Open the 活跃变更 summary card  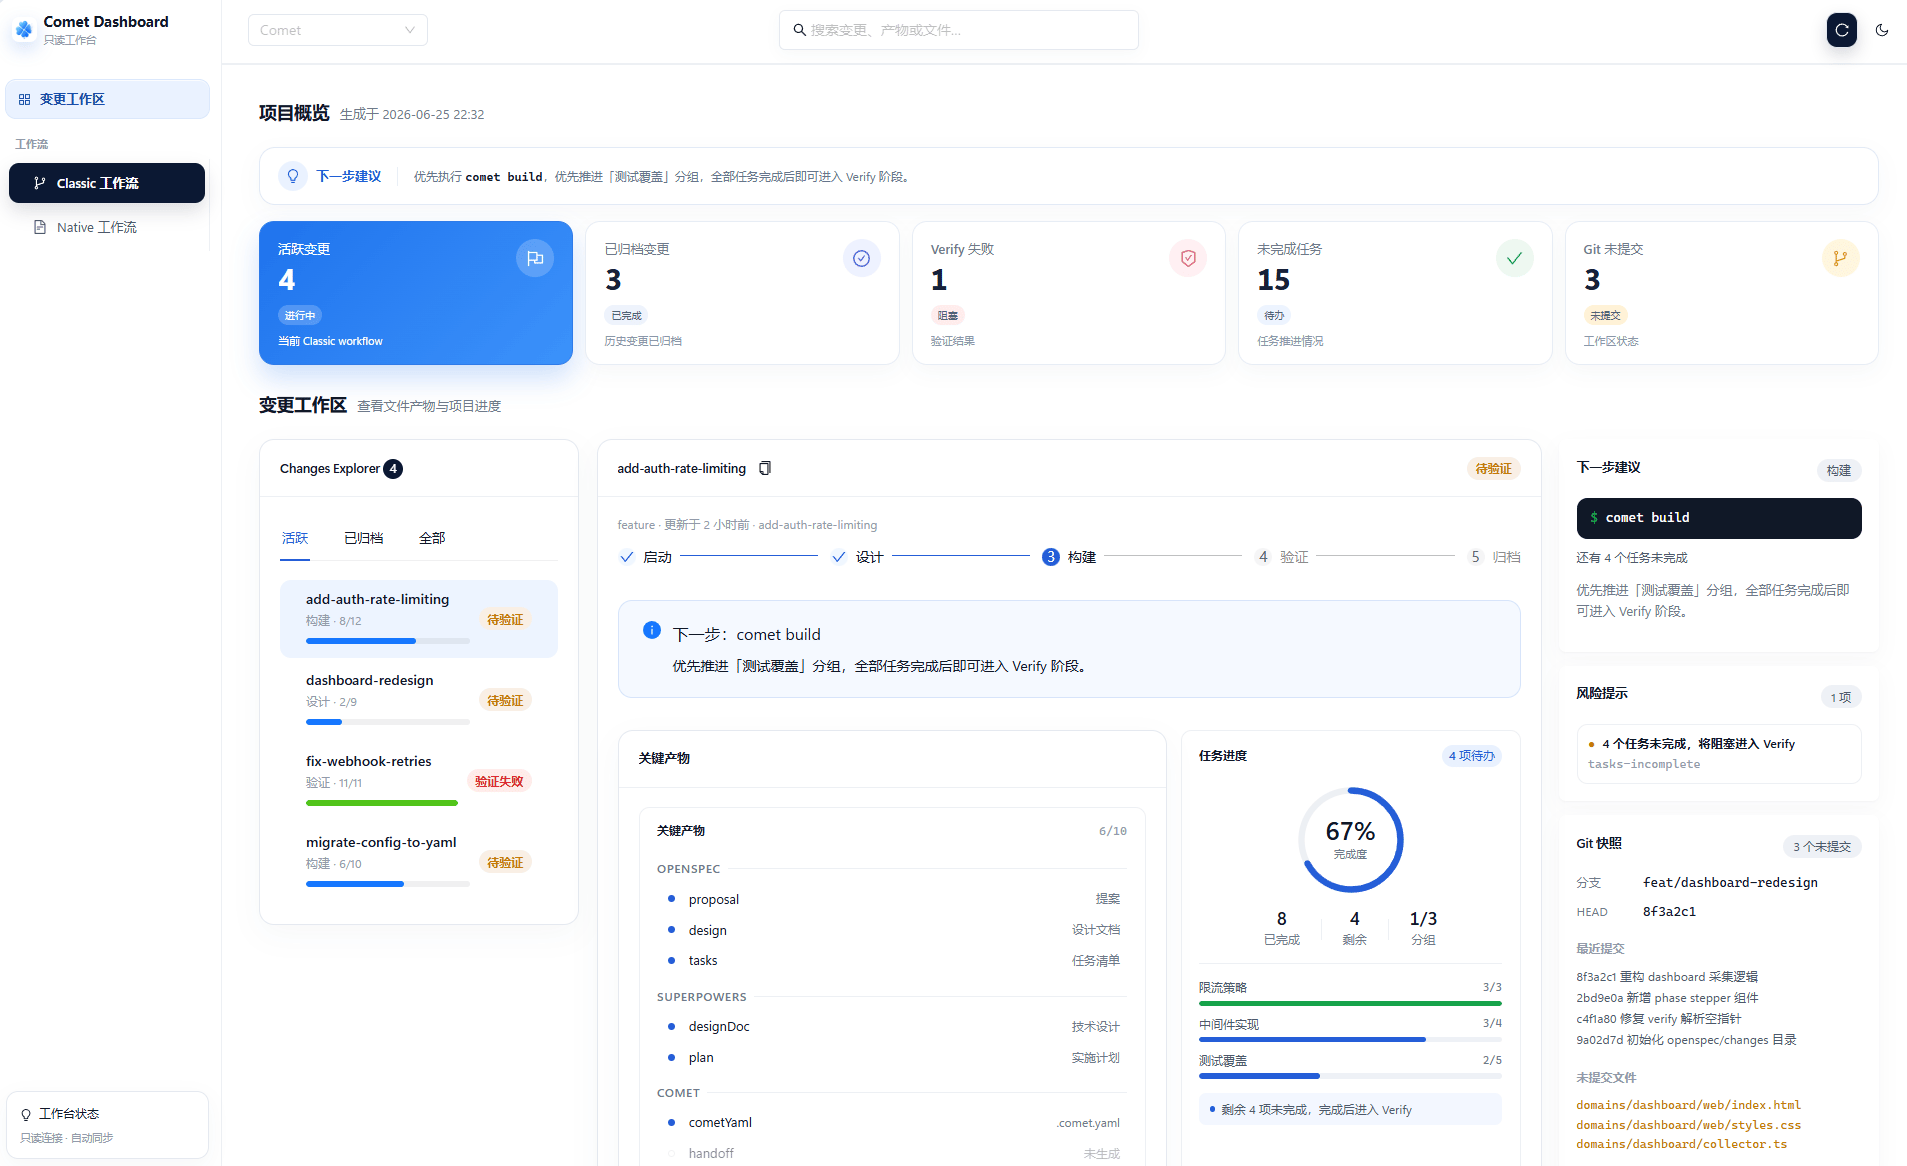click(416, 293)
